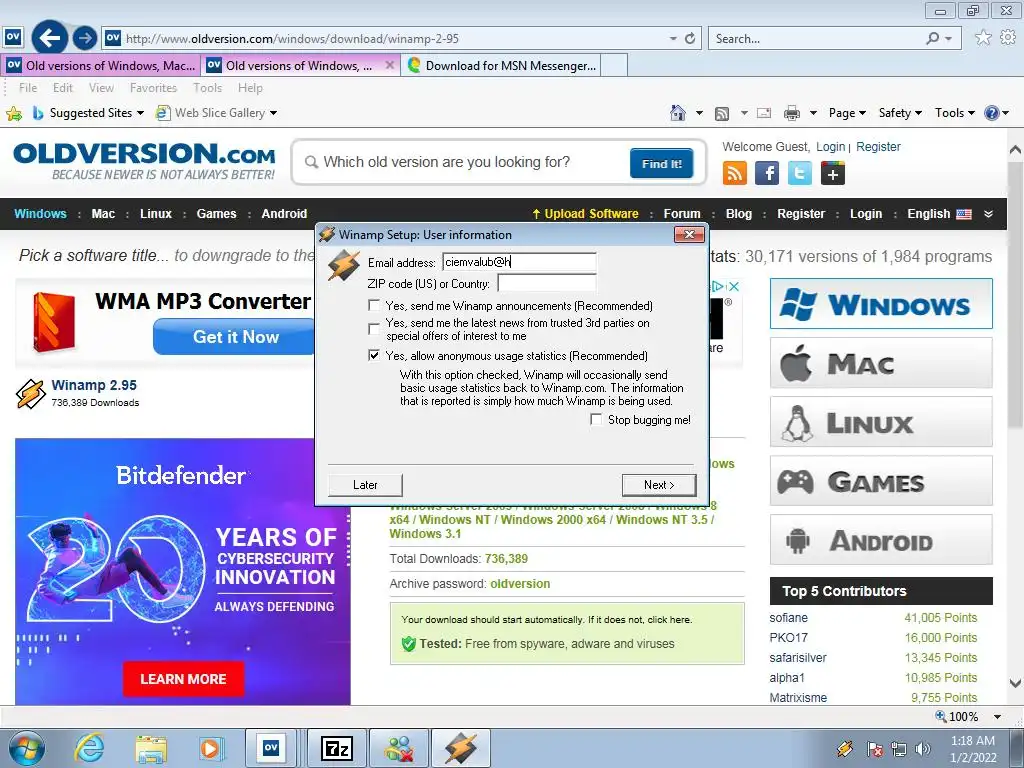
Task: Open the address bar dropdown arrow
Action: coord(673,39)
